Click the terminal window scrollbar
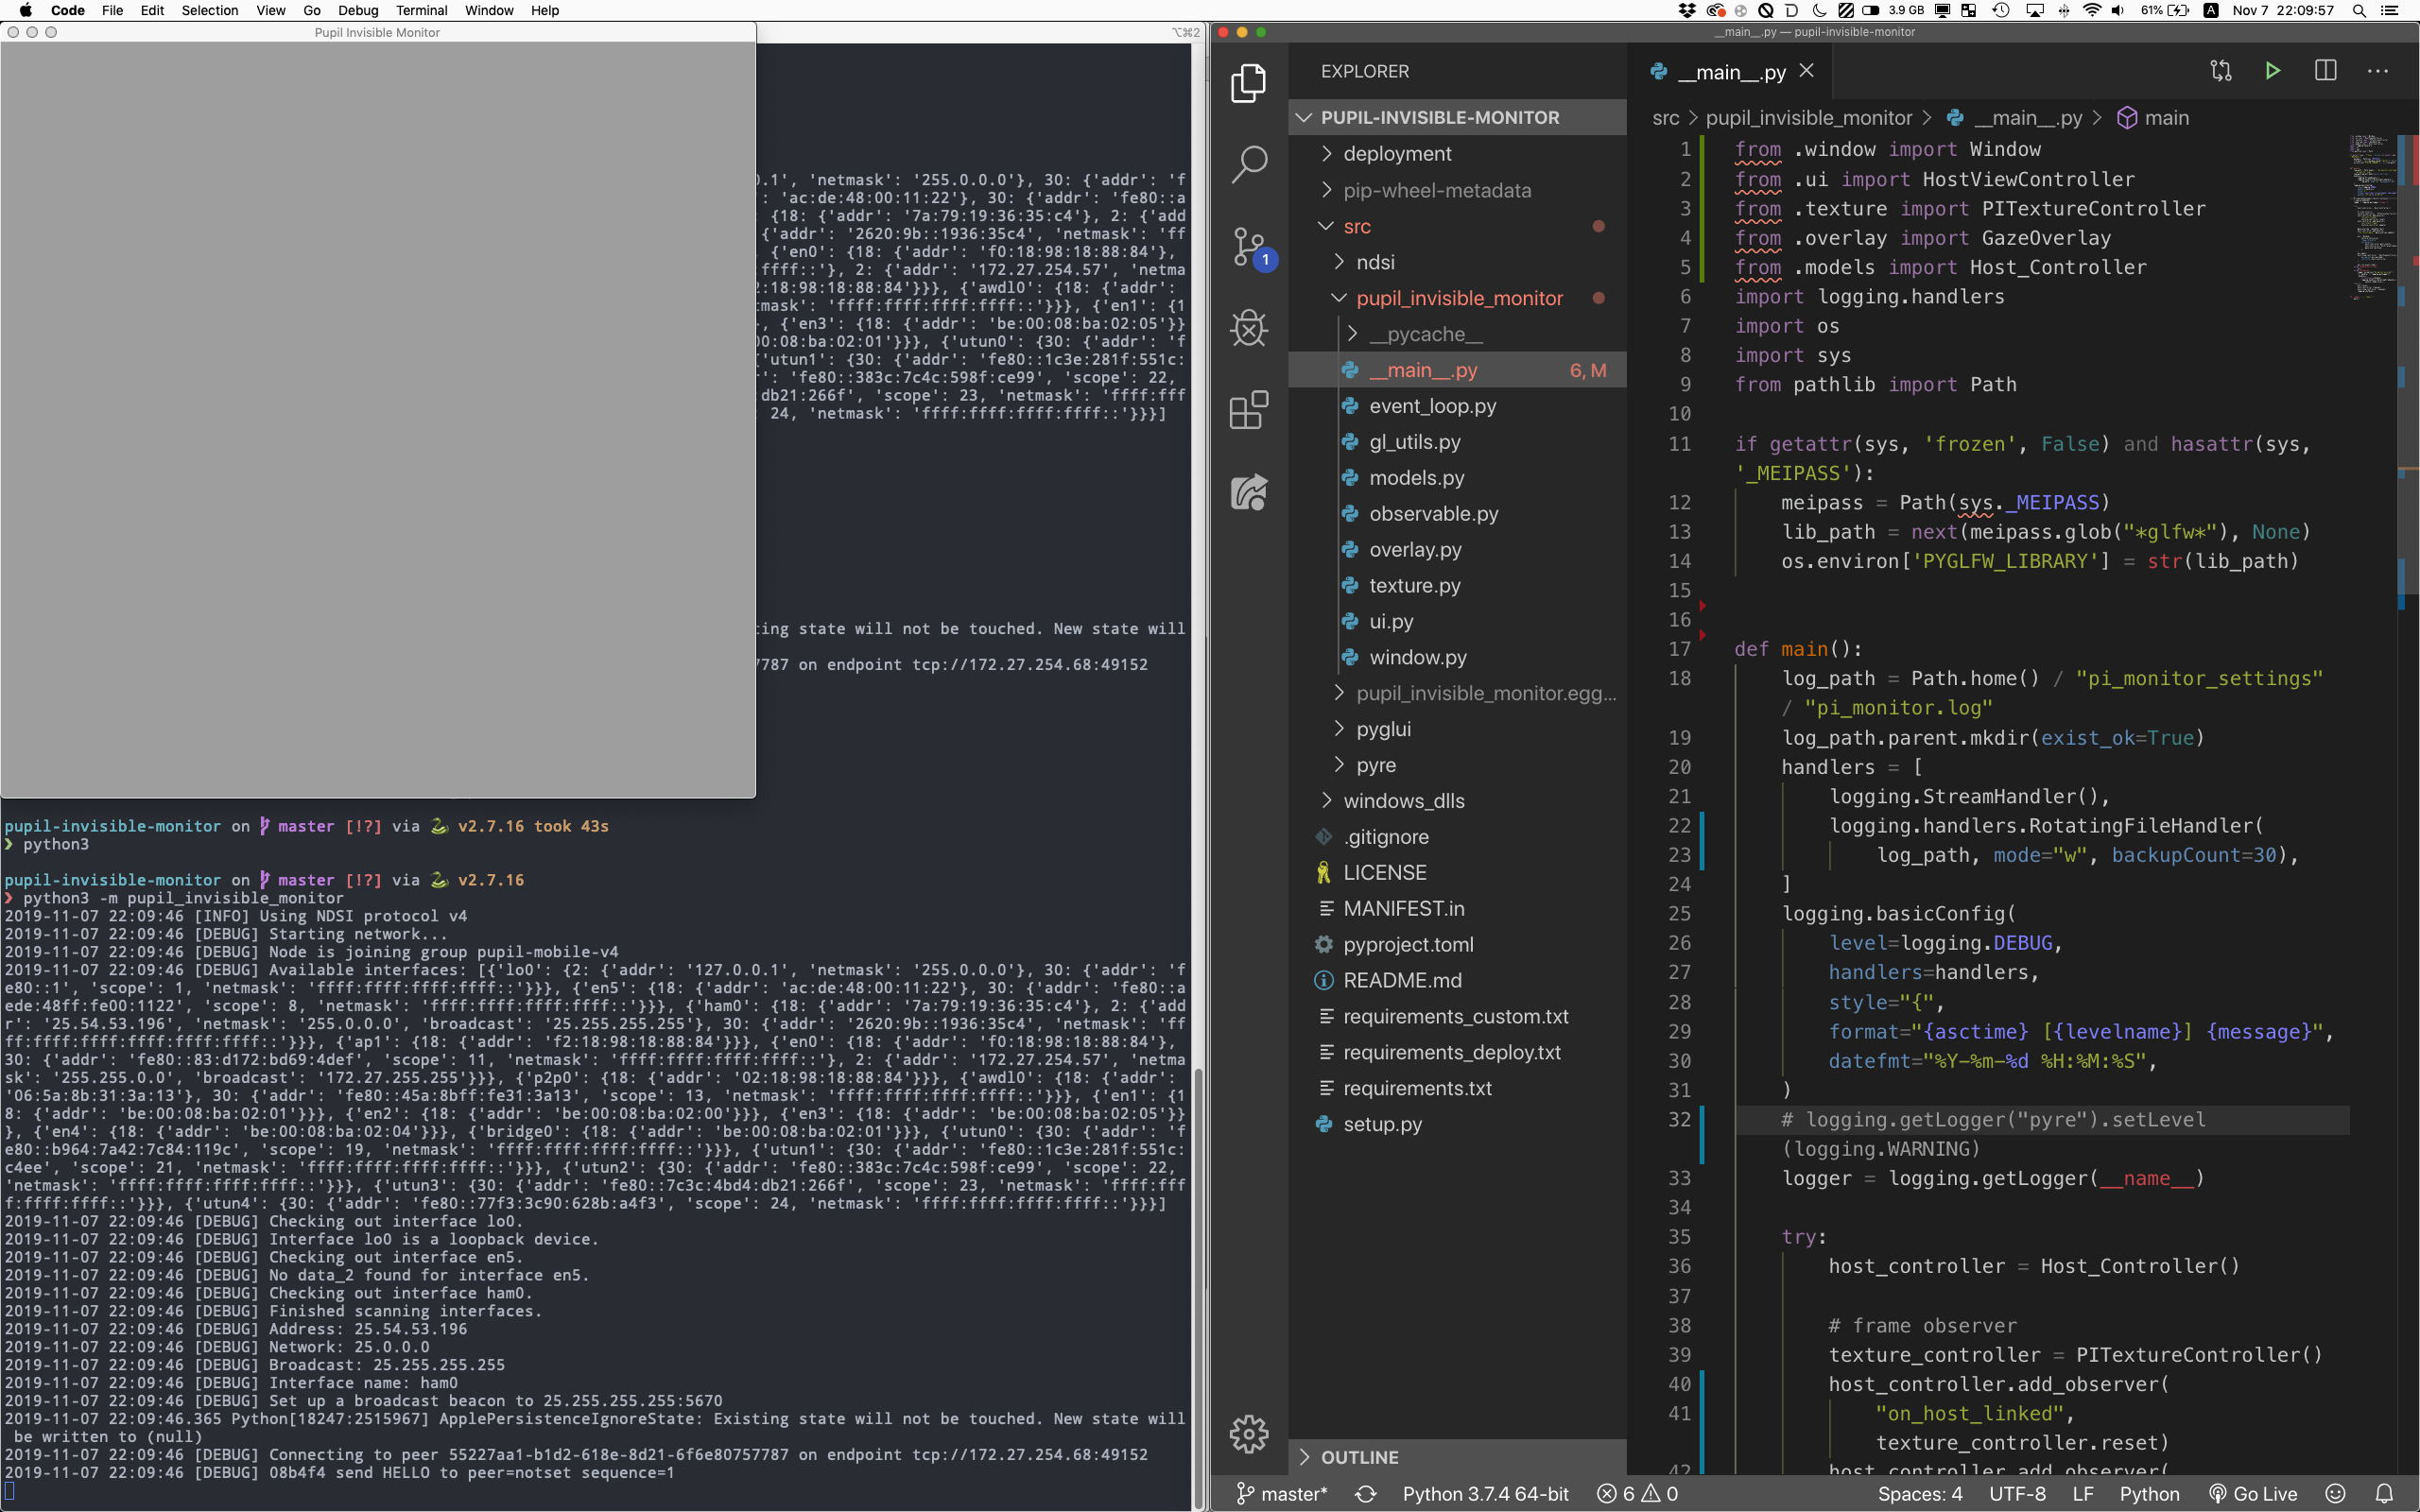This screenshot has width=2420, height=1512. (x=1198, y=1283)
